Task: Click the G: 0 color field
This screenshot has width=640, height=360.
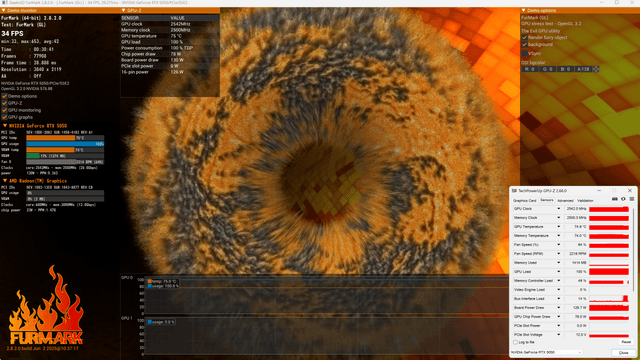Action: (x=547, y=69)
